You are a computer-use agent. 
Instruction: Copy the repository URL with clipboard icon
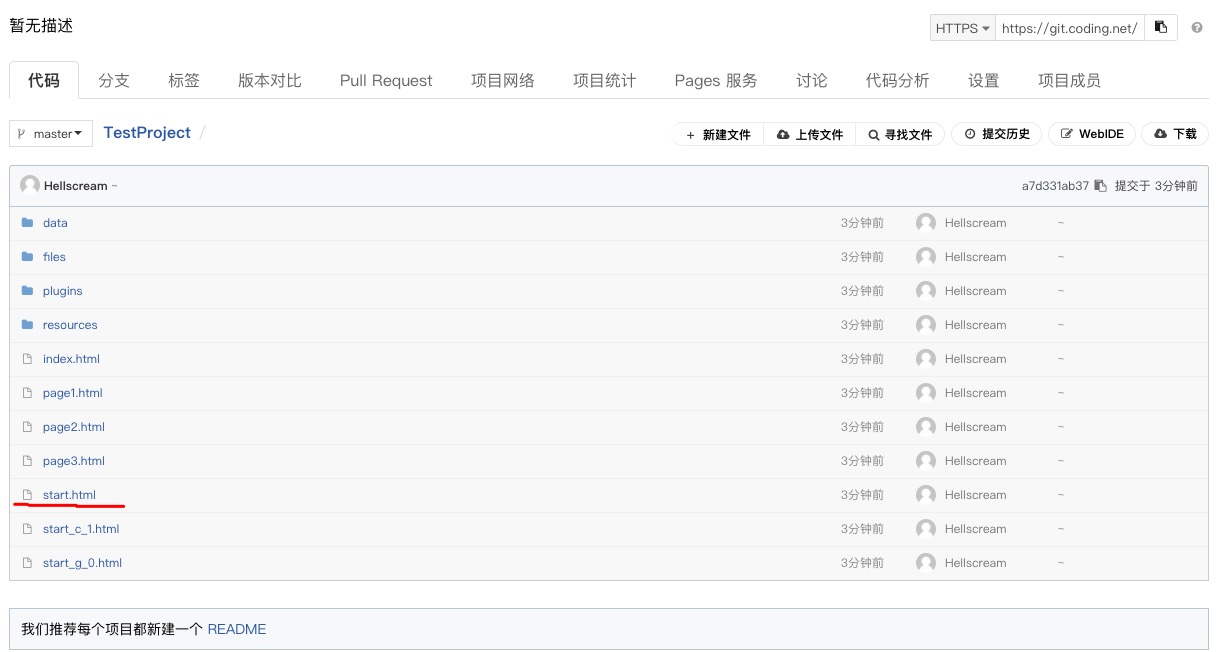(1161, 28)
